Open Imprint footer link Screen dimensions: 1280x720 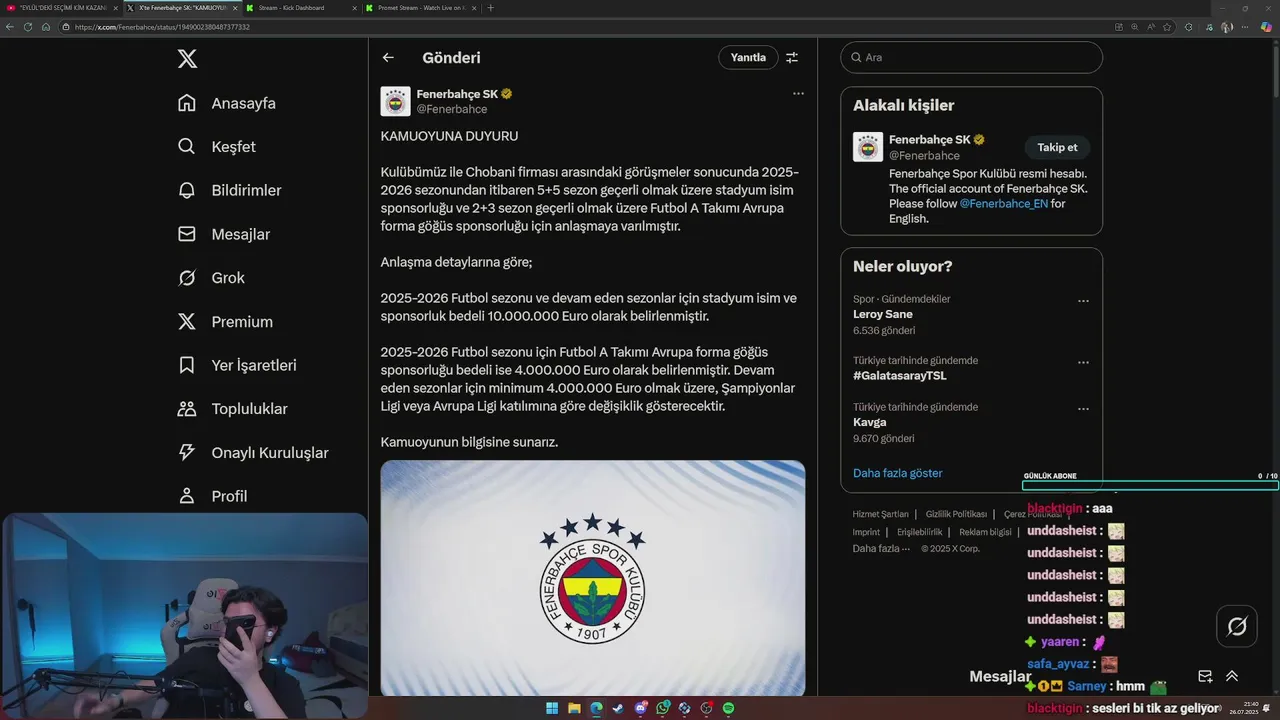click(866, 532)
